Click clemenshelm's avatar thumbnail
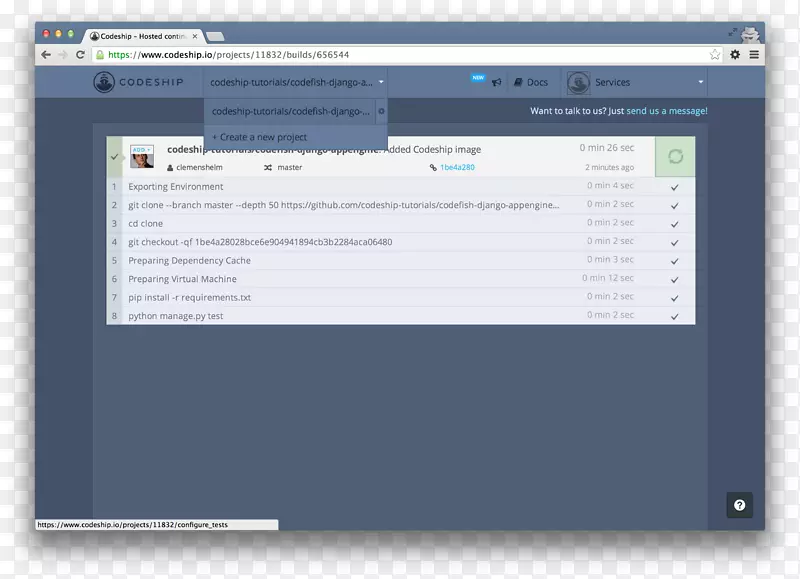 point(142,157)
